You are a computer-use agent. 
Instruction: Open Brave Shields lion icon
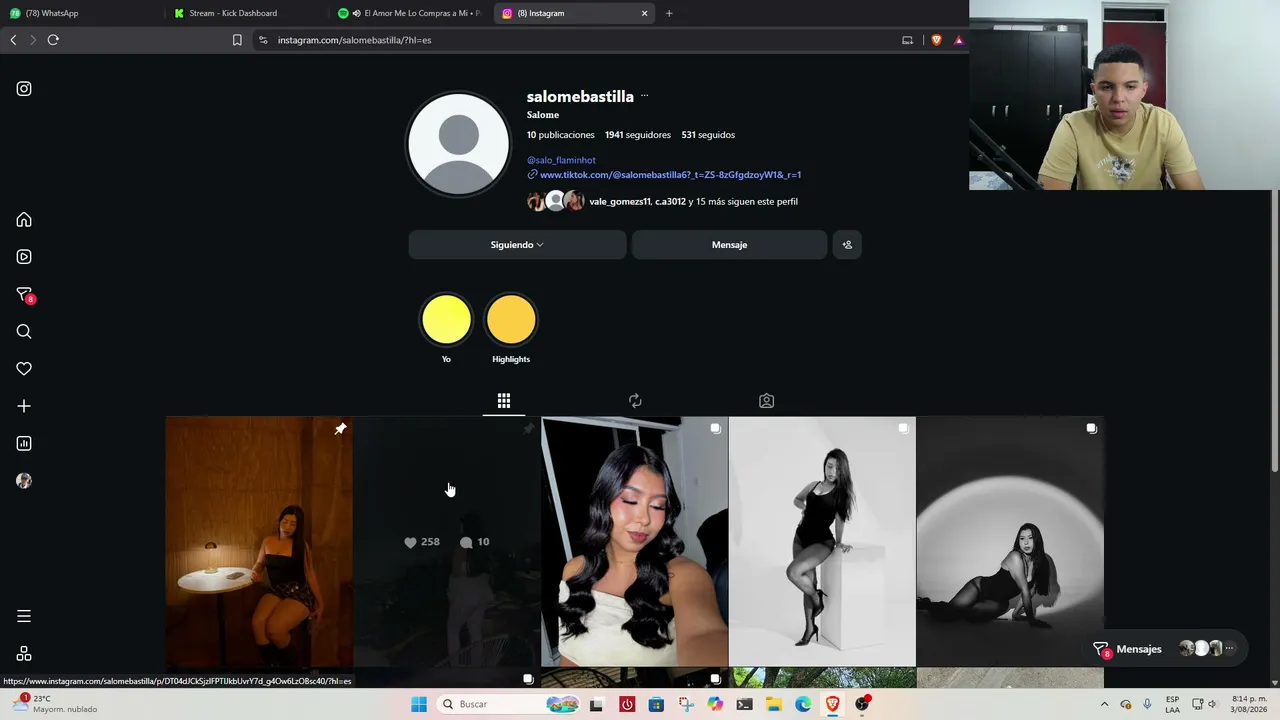936,40
